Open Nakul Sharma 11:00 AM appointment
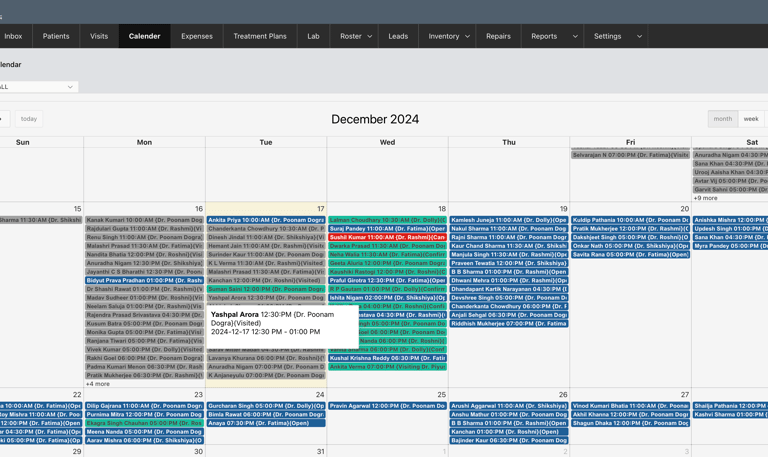This screenshot has height=457, width=768. click(x=509, y=229)
